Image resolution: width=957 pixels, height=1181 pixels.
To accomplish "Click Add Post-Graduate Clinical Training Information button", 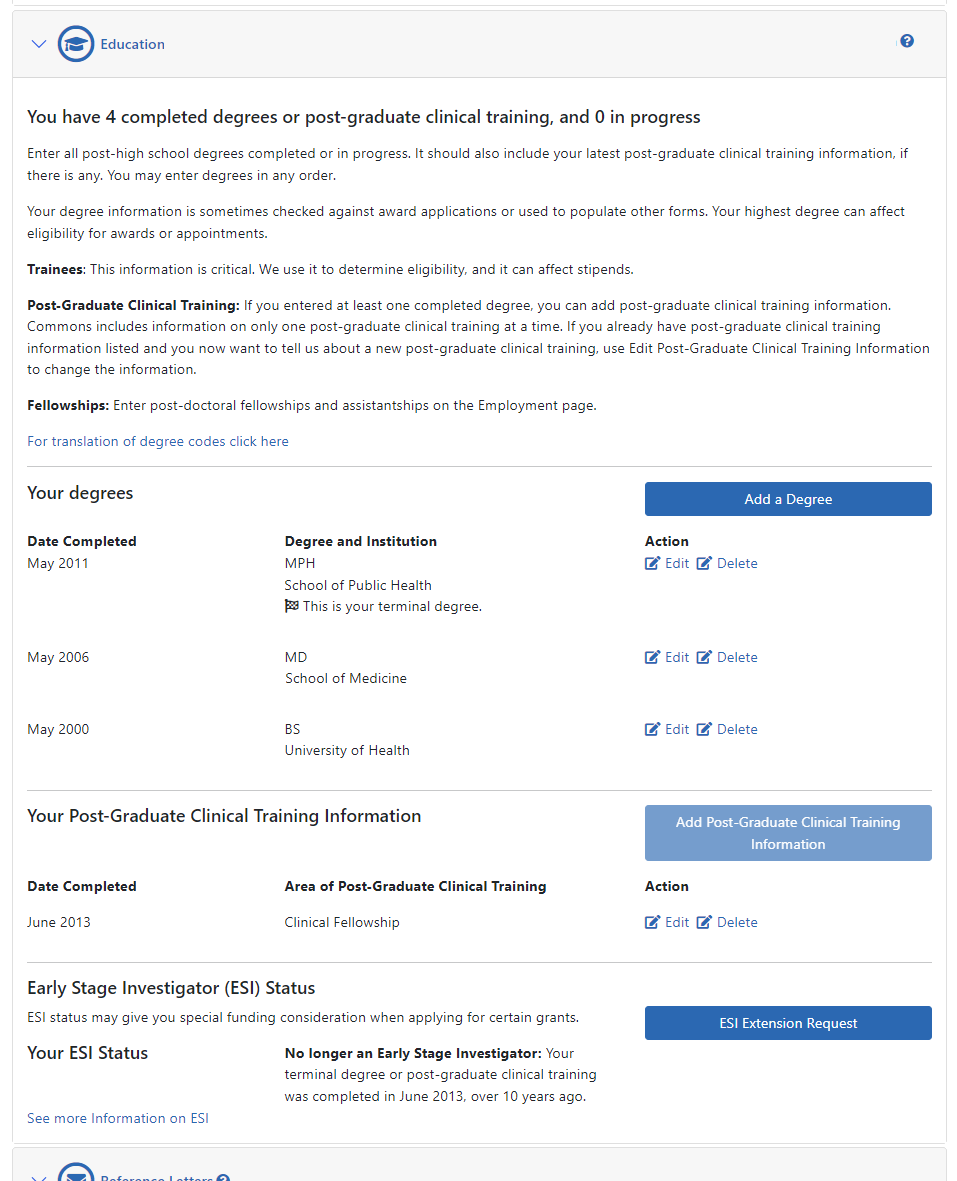I will pos(788,833).
